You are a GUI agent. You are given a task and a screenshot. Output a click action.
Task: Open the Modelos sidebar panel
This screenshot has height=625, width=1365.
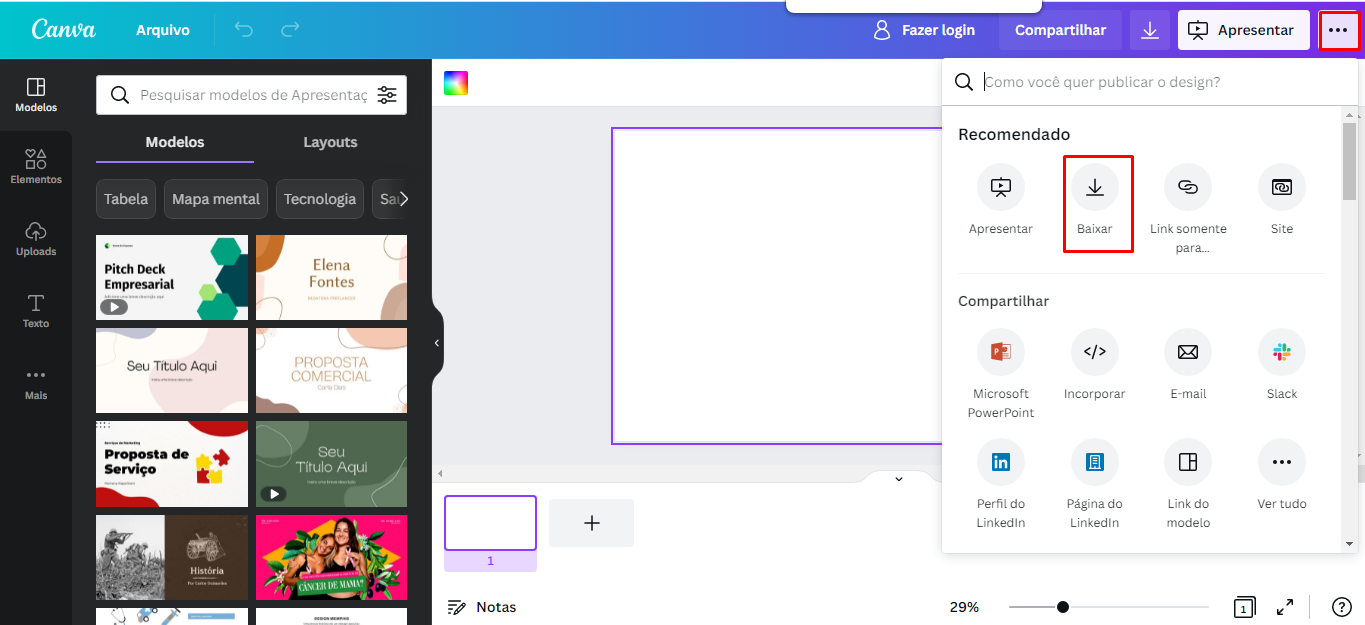click(36, 95)
